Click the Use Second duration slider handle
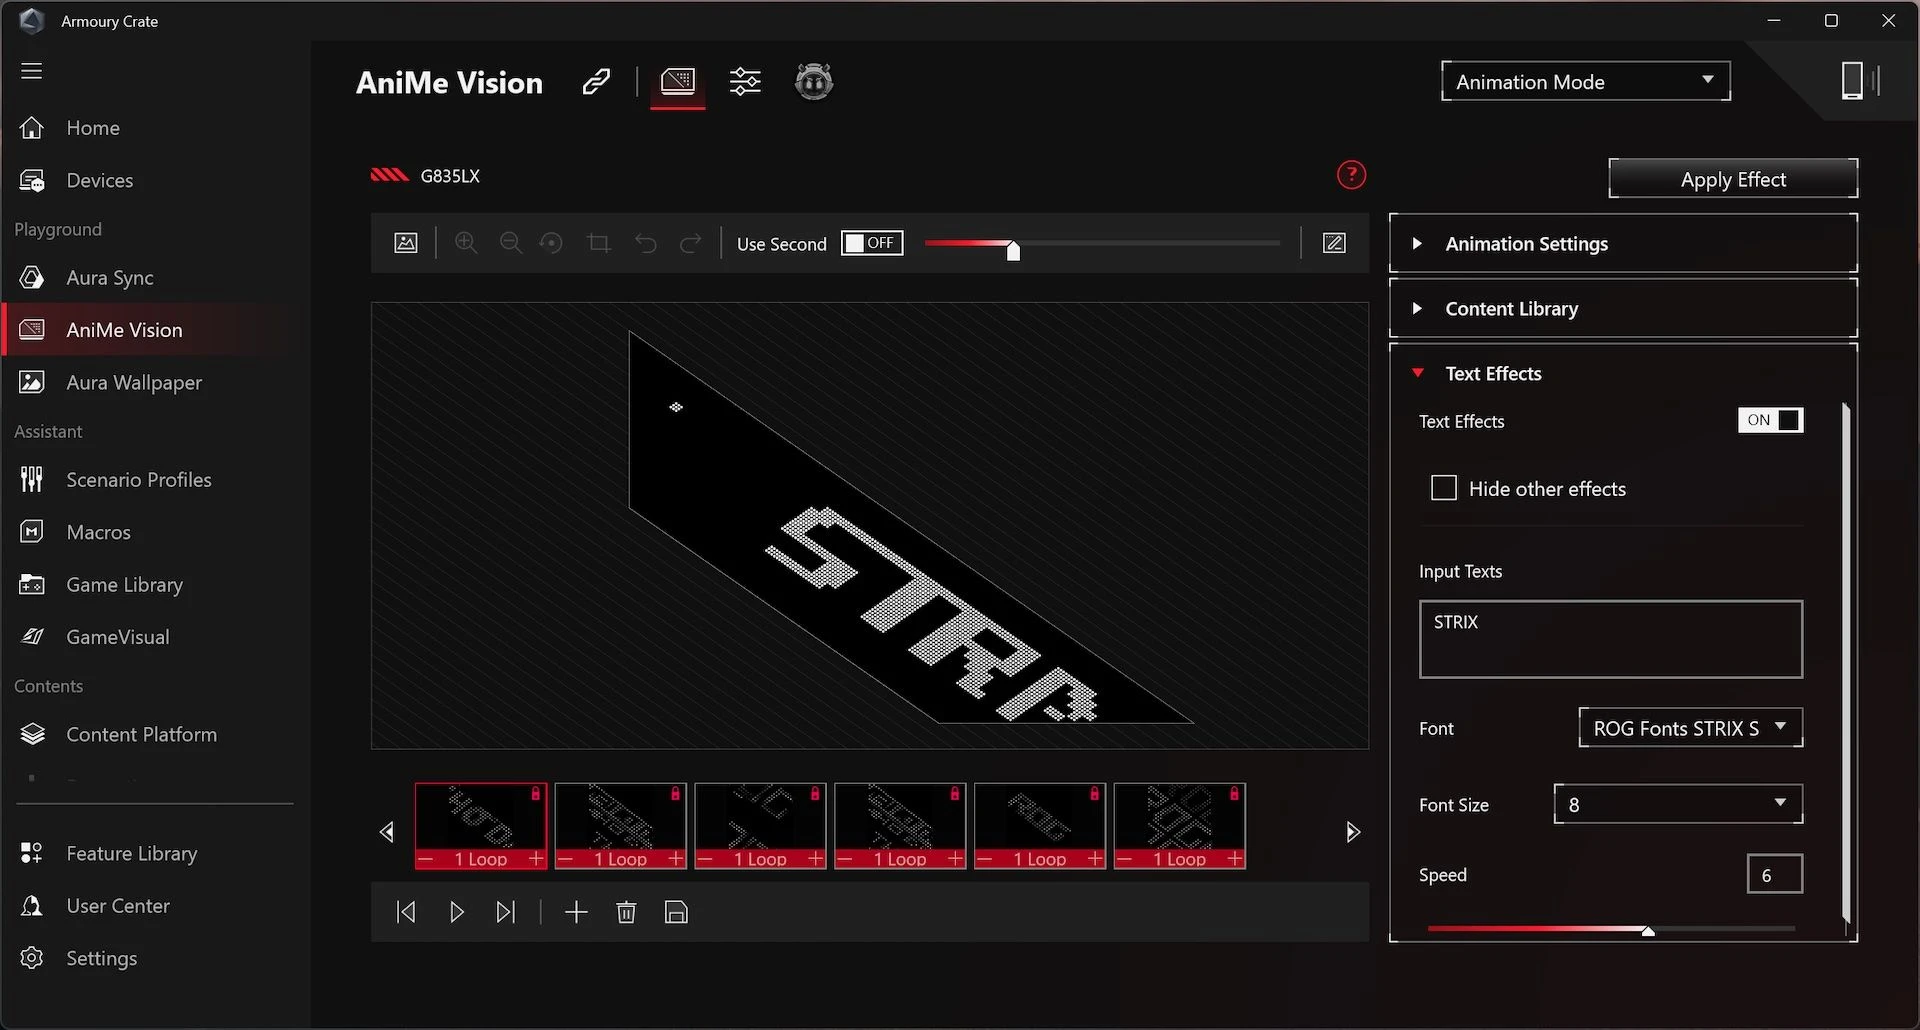Image resolution: width=1920 pixels, height=1030 pixels. [x=1013, y=250]
